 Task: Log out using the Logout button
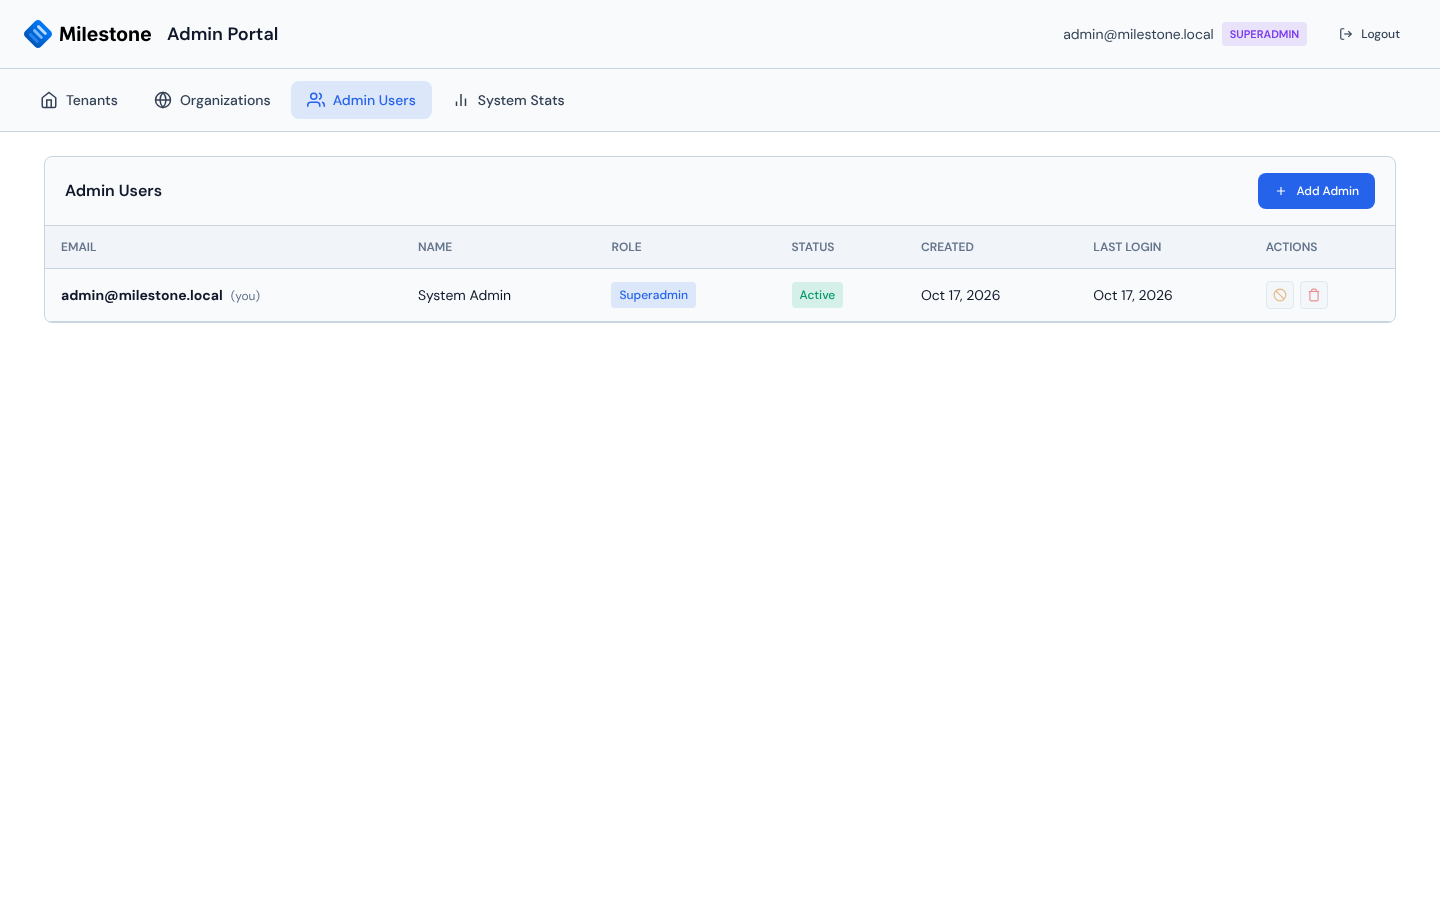point(1369,34)
